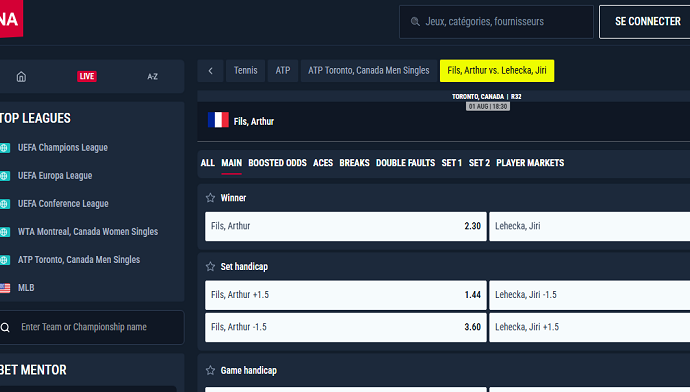Open UEFA Conference League link
The image size is (690, 392).
pos(63,204)
